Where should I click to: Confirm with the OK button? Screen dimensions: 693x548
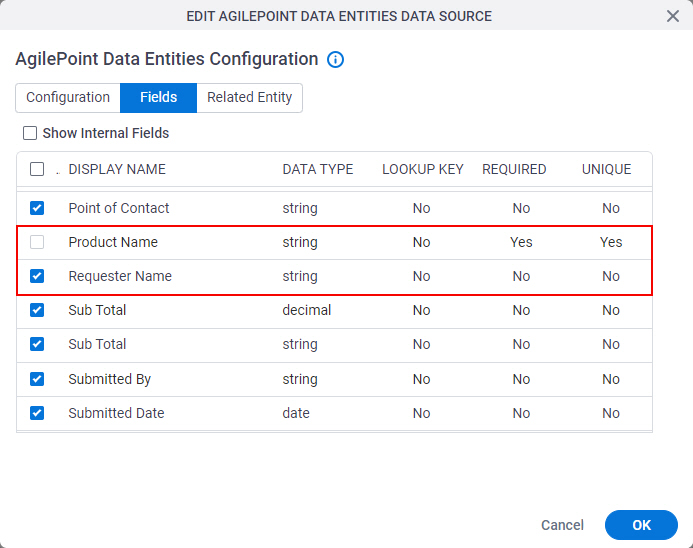[x=641, y=525]
